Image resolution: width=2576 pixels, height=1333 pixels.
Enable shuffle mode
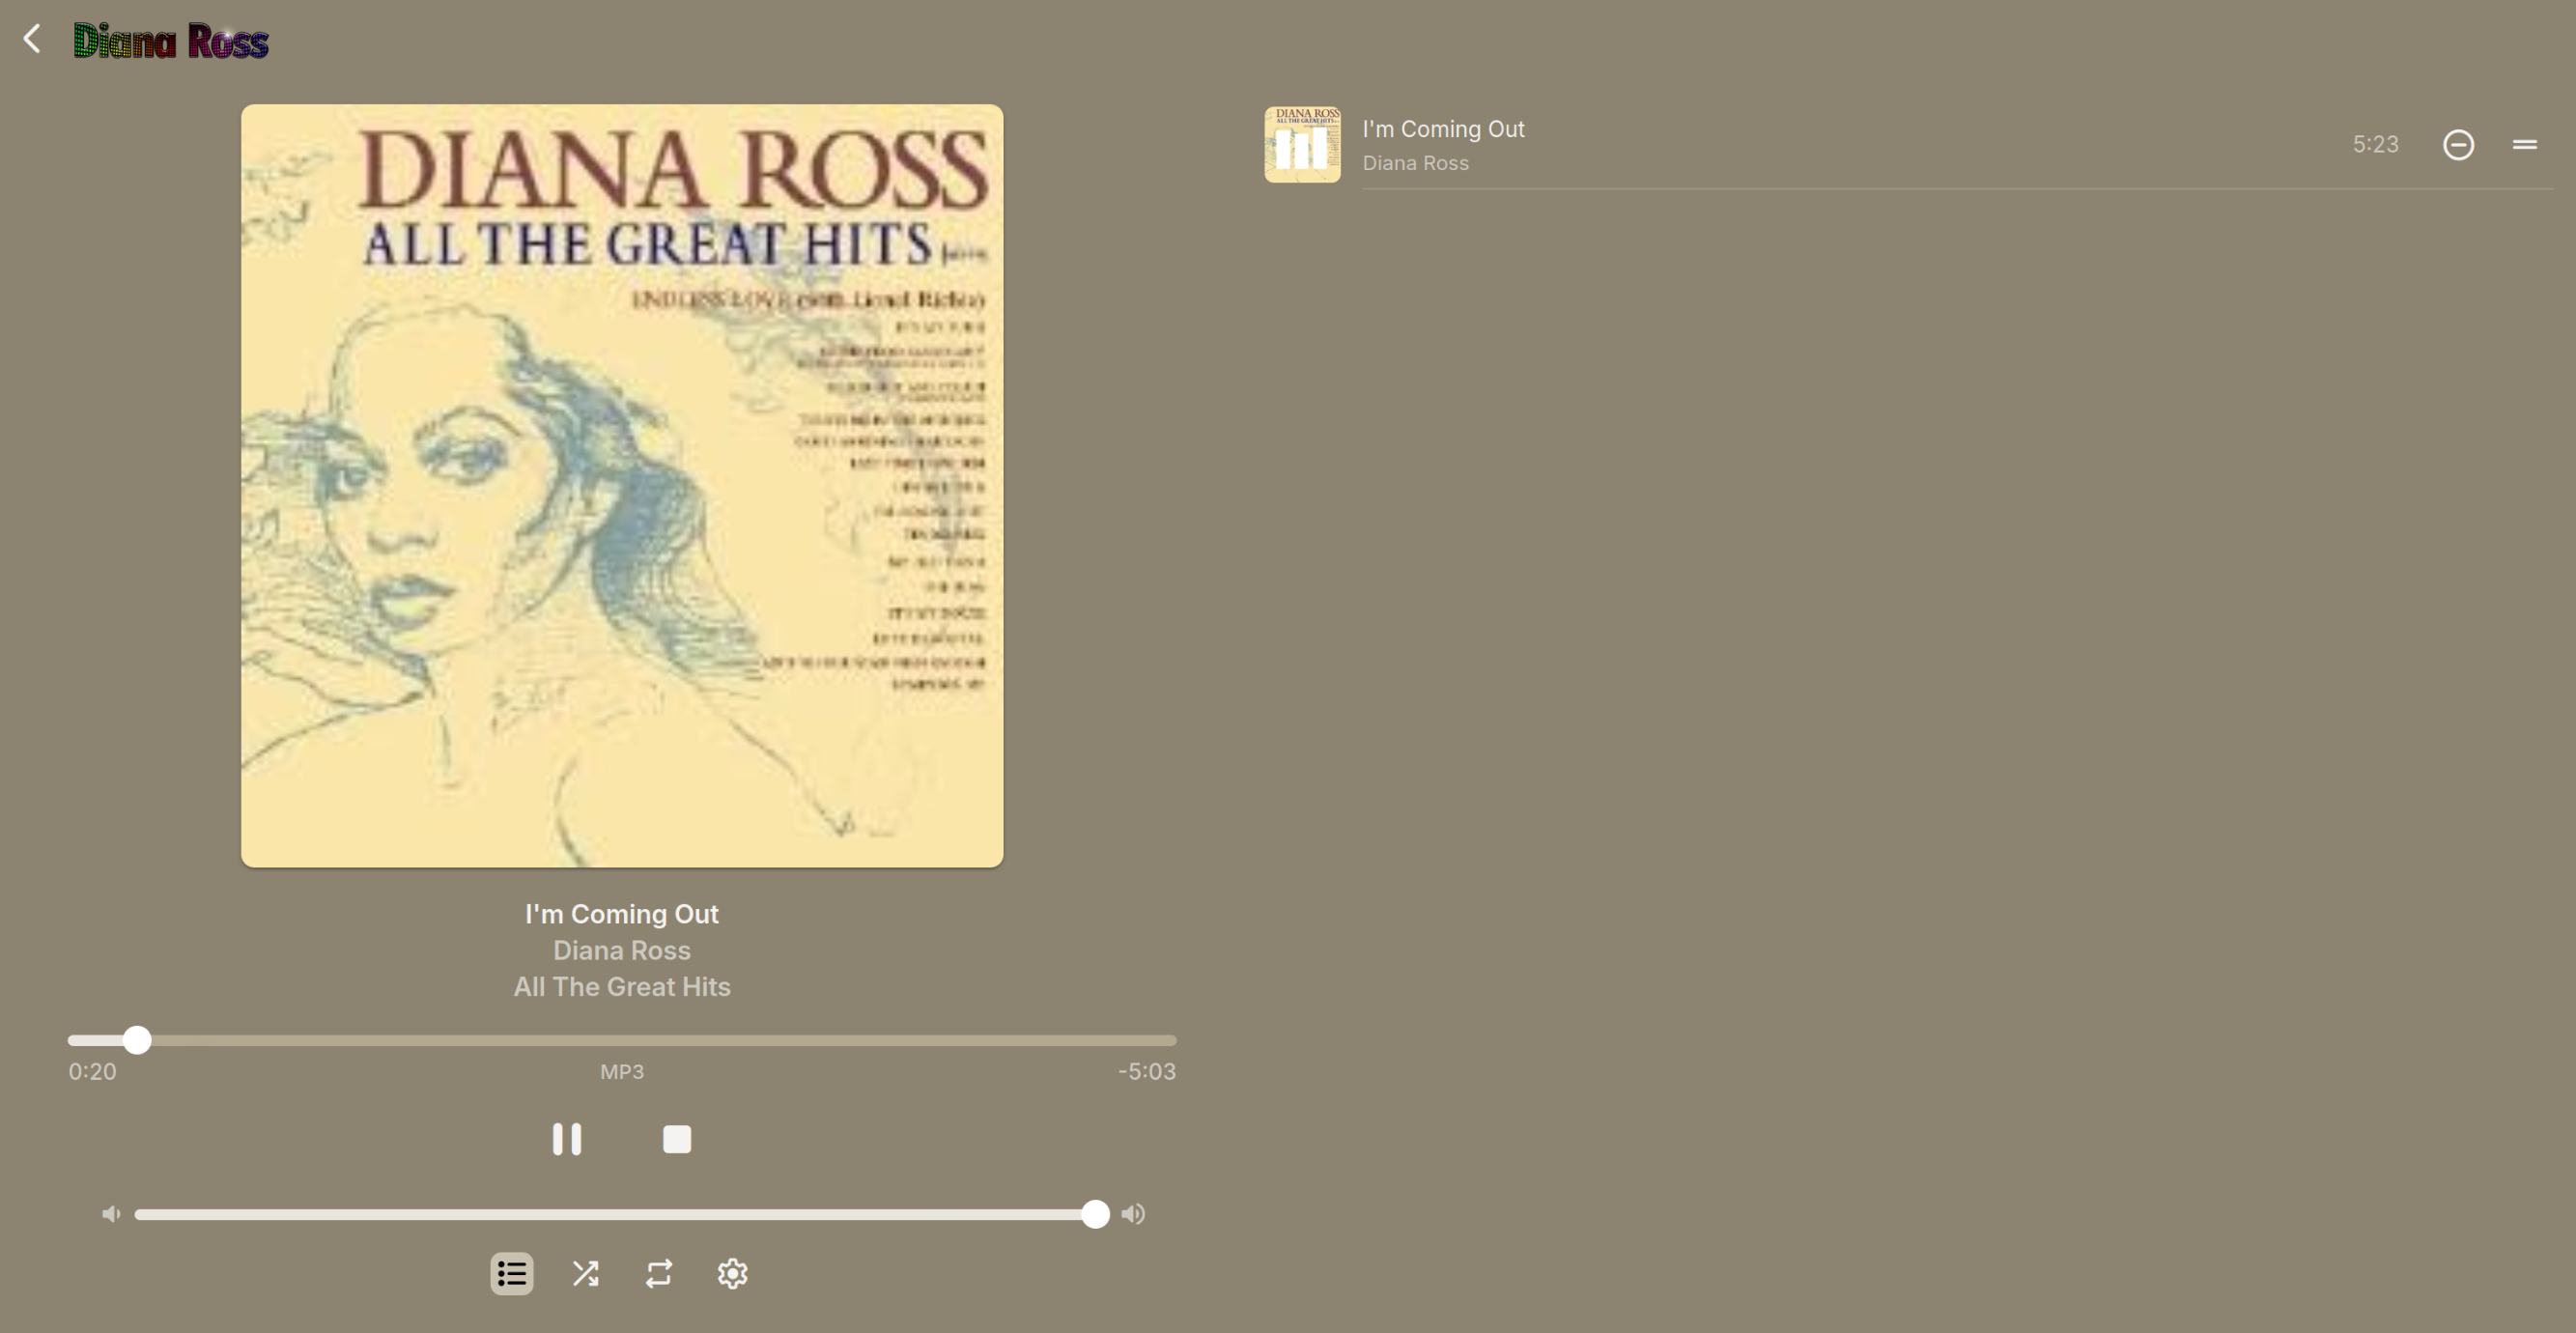[x=585, y=1273]
